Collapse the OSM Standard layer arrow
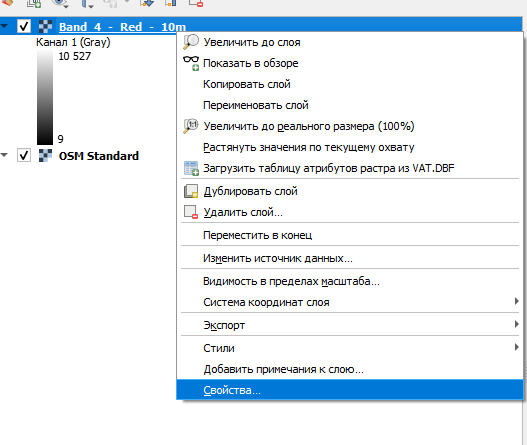The image size is (527, 445). pos(4,155)
